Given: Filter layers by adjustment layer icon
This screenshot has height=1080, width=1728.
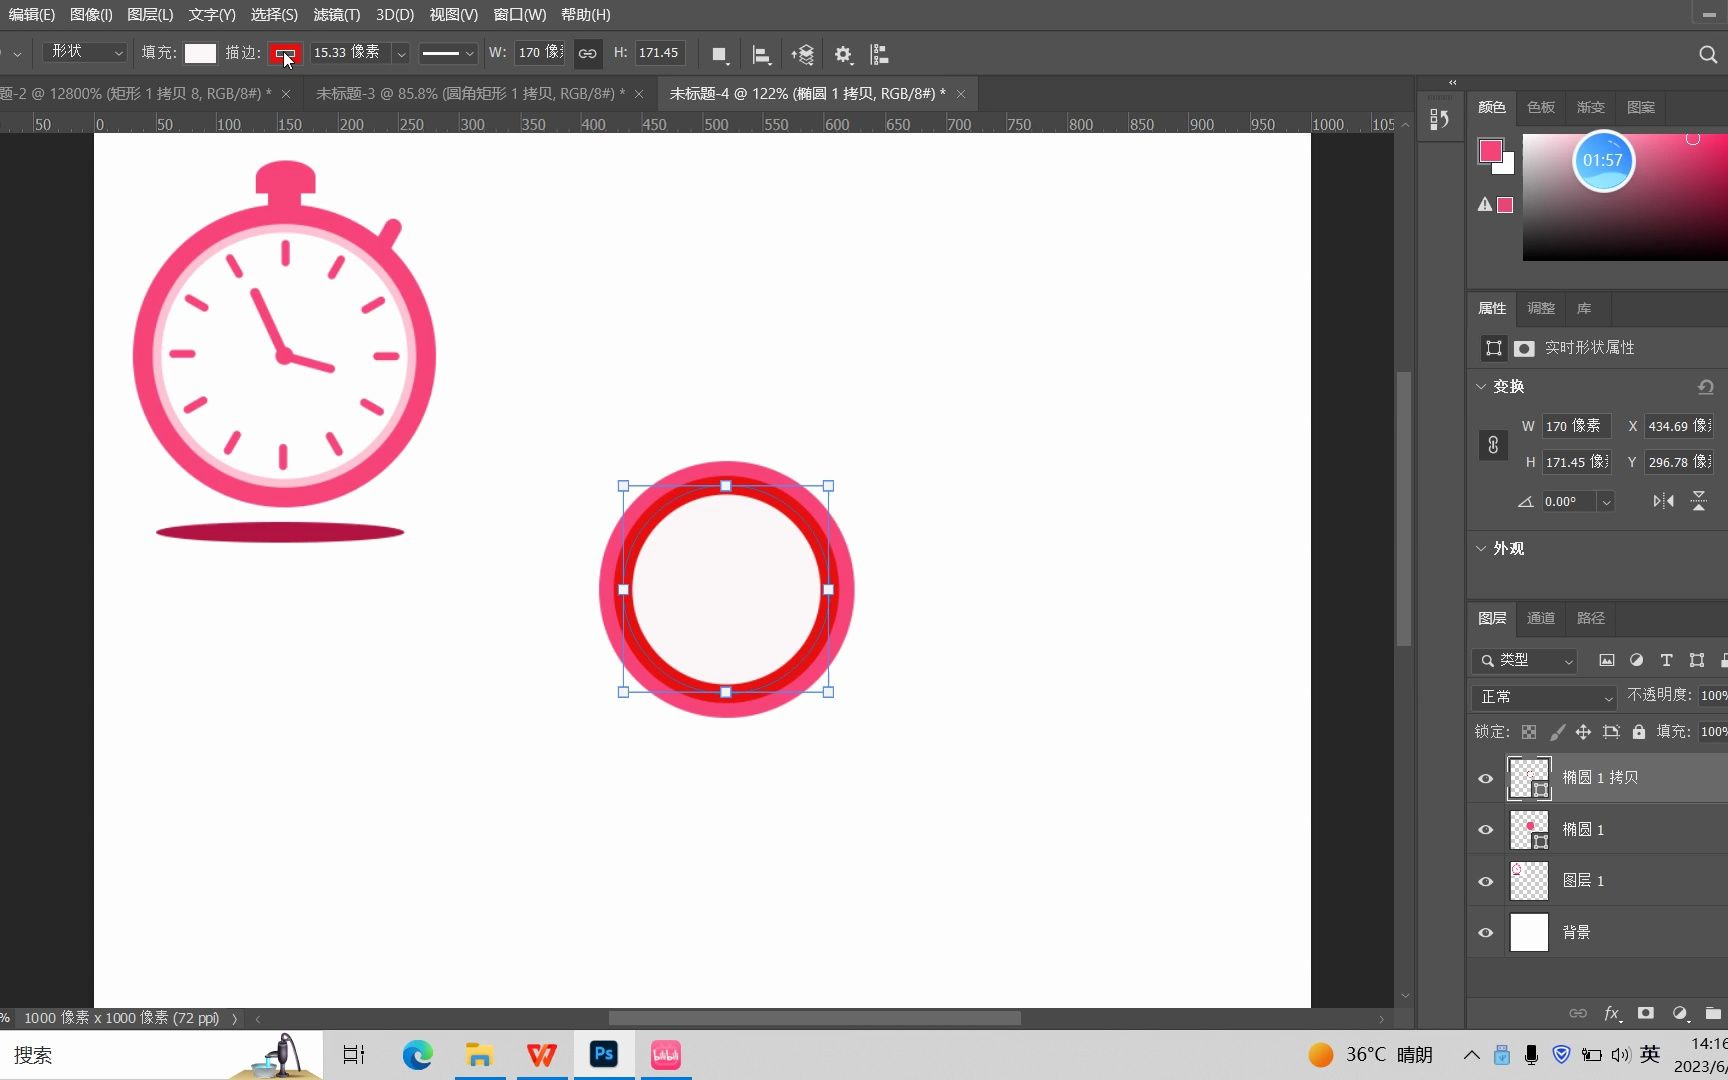Looking at the screenshot, I should coord(1637,660).
